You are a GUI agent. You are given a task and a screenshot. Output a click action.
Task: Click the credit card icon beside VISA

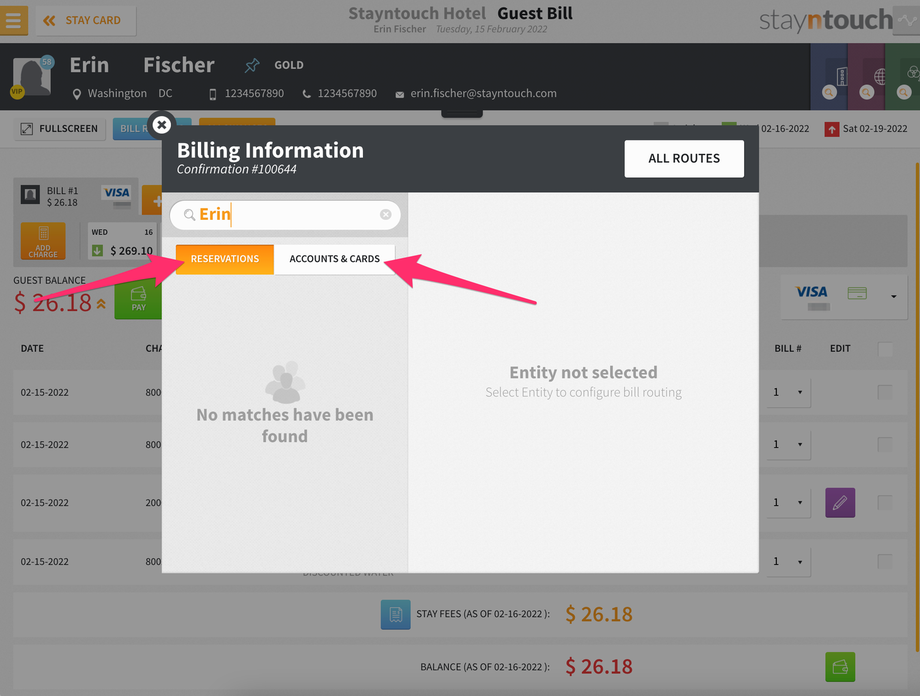point(857,293)
